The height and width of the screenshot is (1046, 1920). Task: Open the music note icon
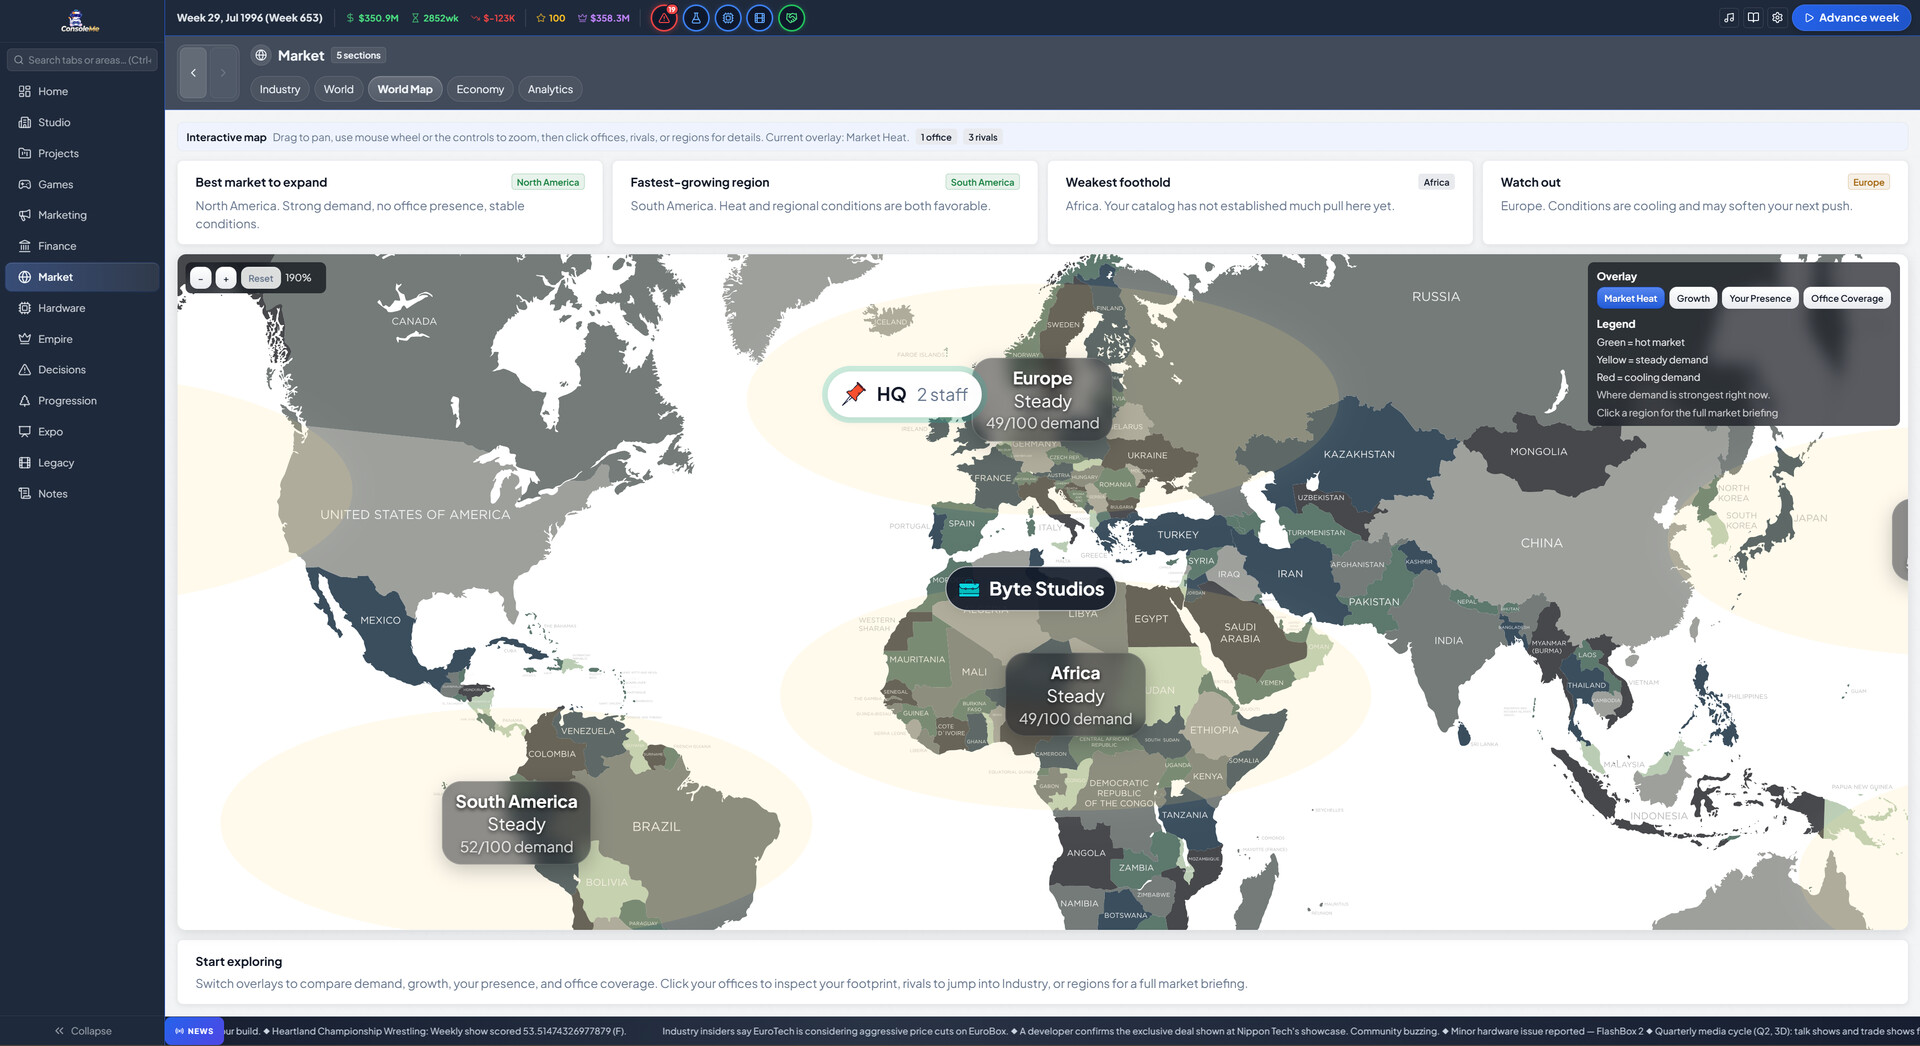click(x=1729, y=18)
